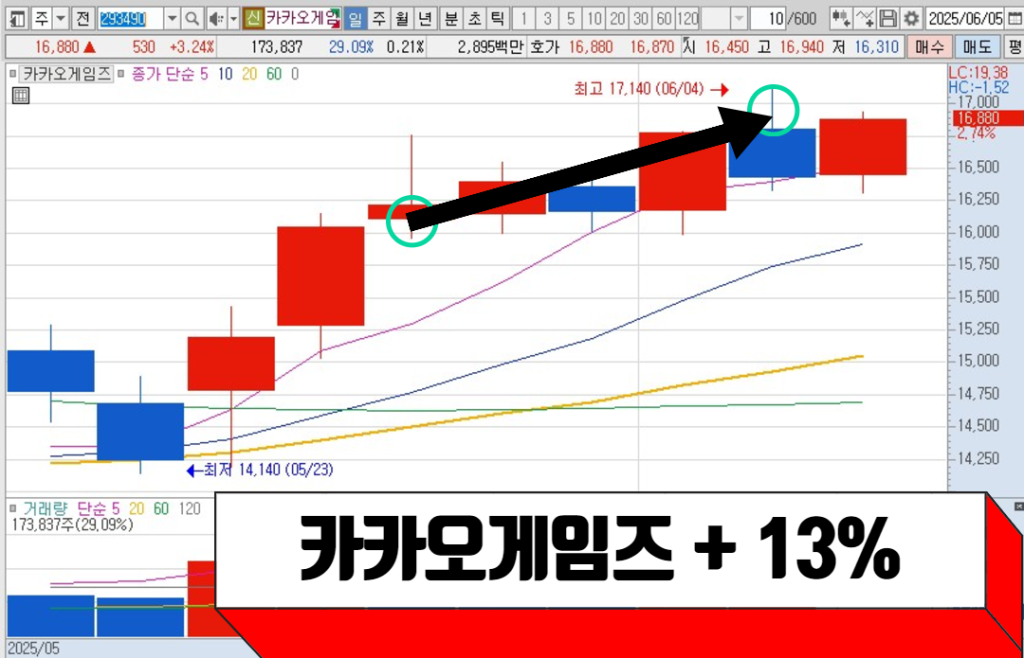Open the calendar picker icon
Image resolution: width=1024 pixels, height=658 pixels.
pyautogui.click(x=1014, y=19)
